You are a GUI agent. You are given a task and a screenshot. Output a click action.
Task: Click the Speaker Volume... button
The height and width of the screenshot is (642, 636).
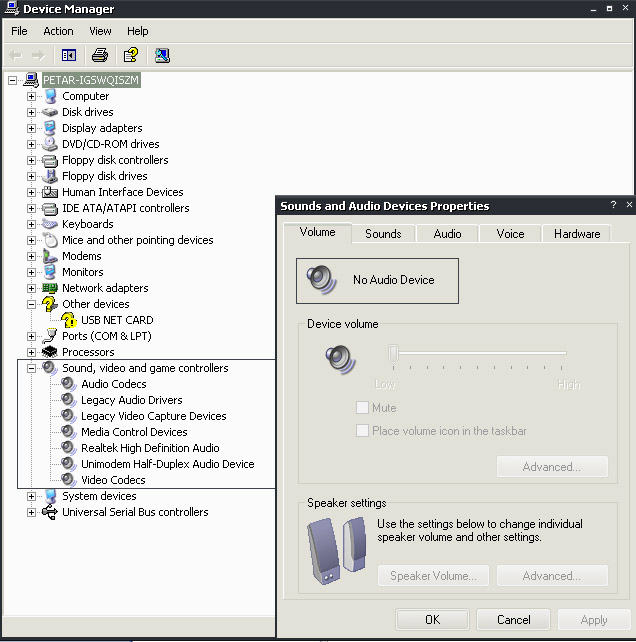433,576
